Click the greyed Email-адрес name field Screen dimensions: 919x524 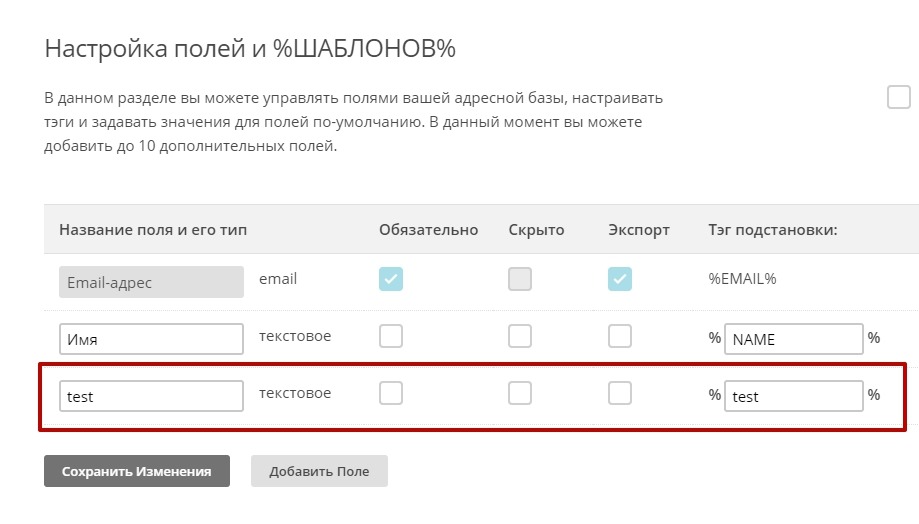pos(151,282)
